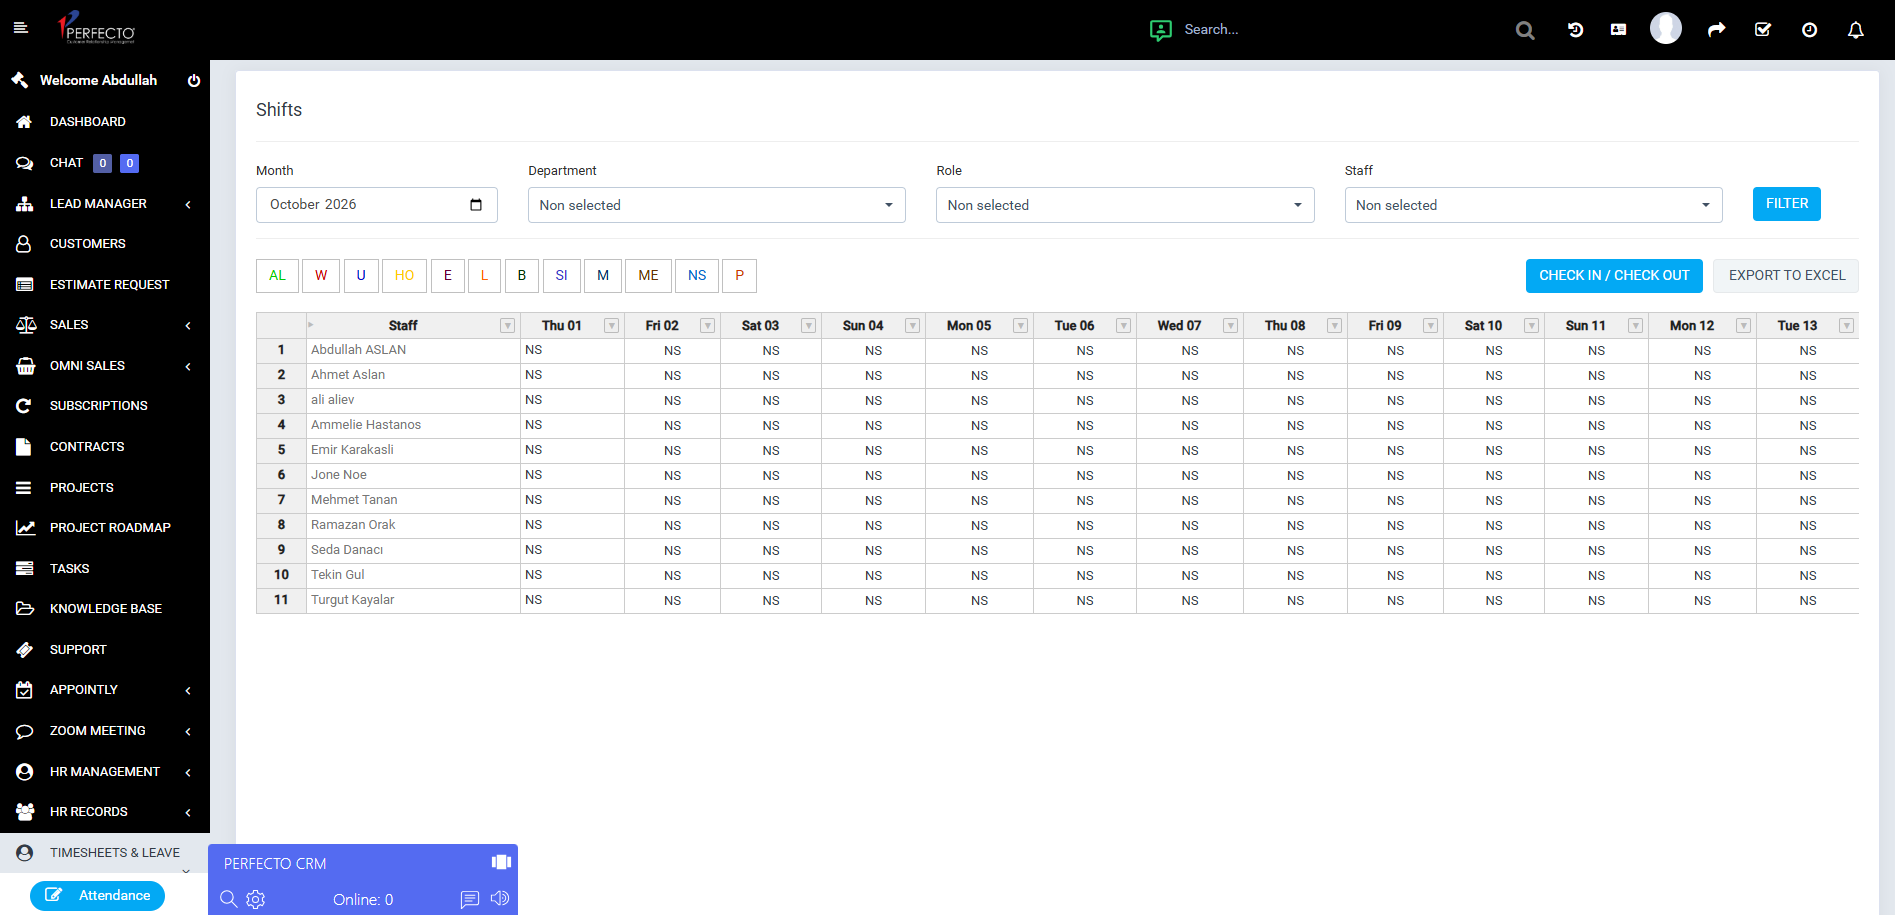Toggle the hamburger sidebar menu icon
The height and width of the screenshot is (915, 1895).
[20, 28]
